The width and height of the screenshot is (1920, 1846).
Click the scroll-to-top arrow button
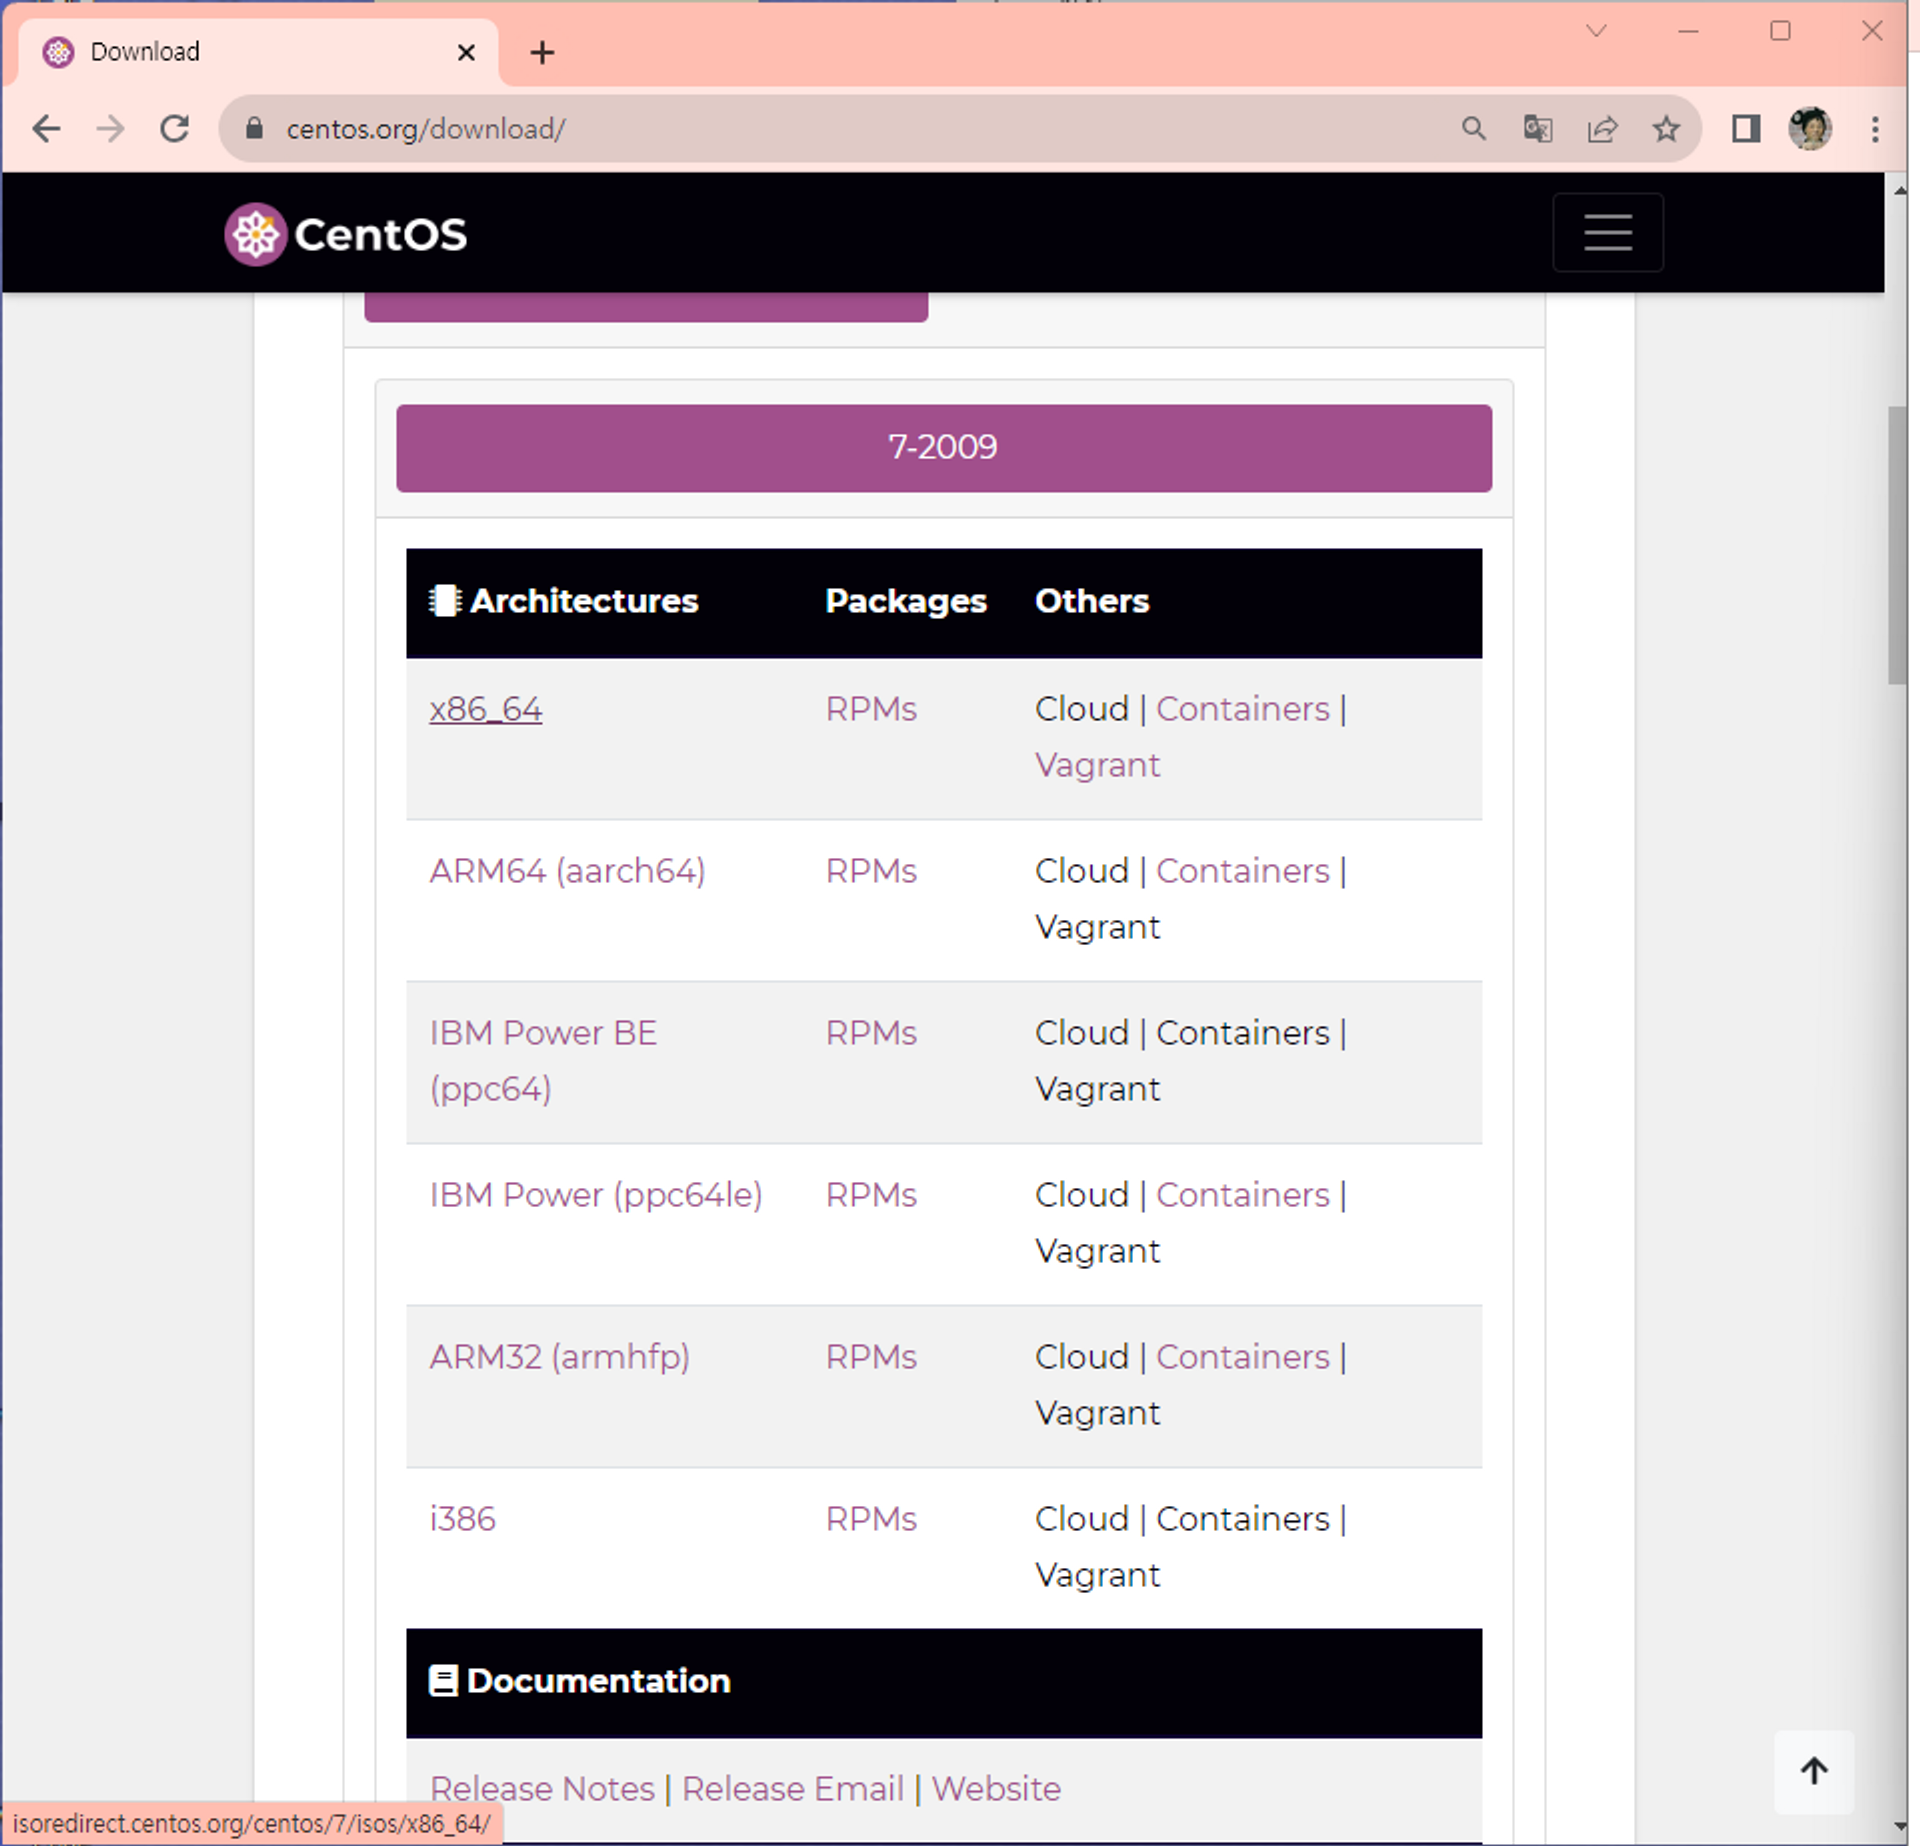click(1813, 1771)
